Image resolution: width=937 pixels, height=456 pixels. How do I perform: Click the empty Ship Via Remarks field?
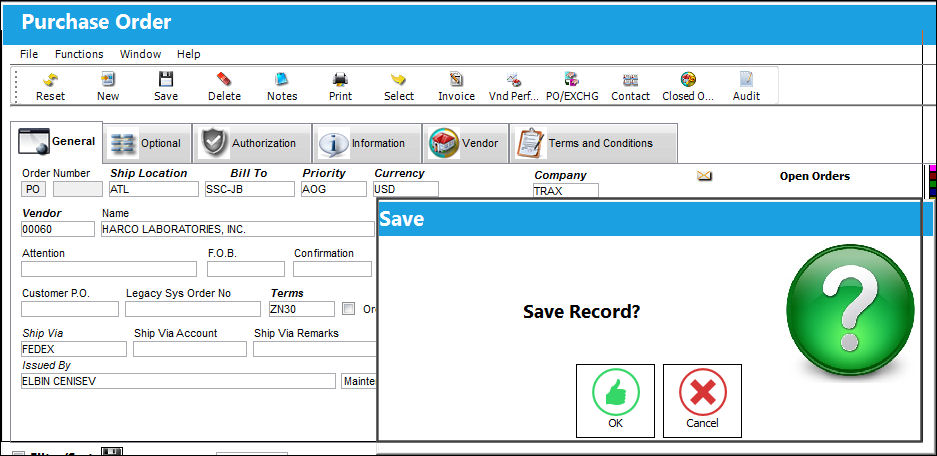(x=315, y=349)
